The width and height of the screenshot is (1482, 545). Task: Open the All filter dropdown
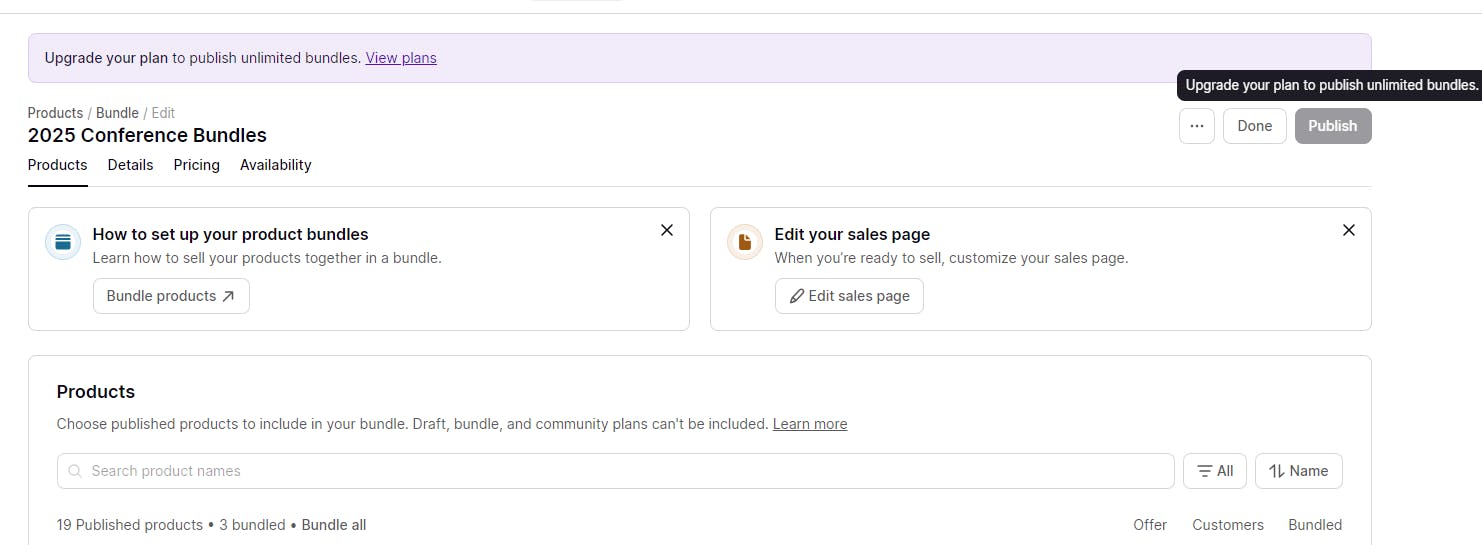(x=1215, y=471)
